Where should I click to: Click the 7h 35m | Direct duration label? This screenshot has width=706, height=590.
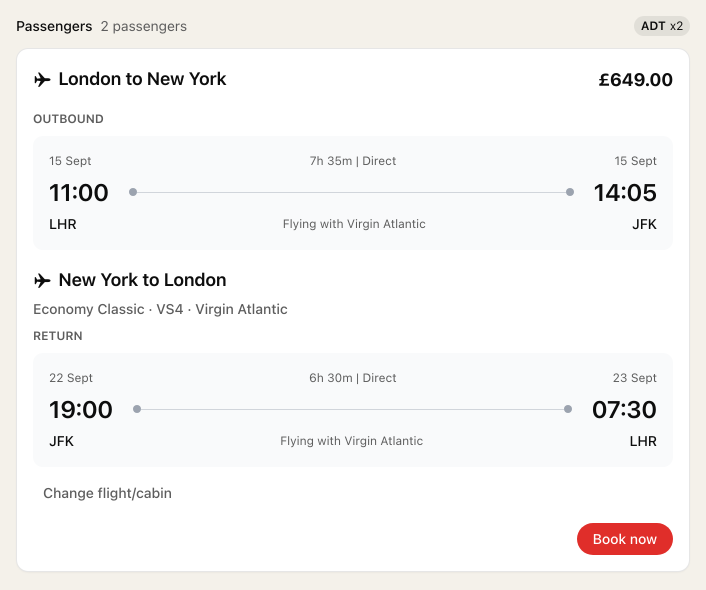[353, 161]
